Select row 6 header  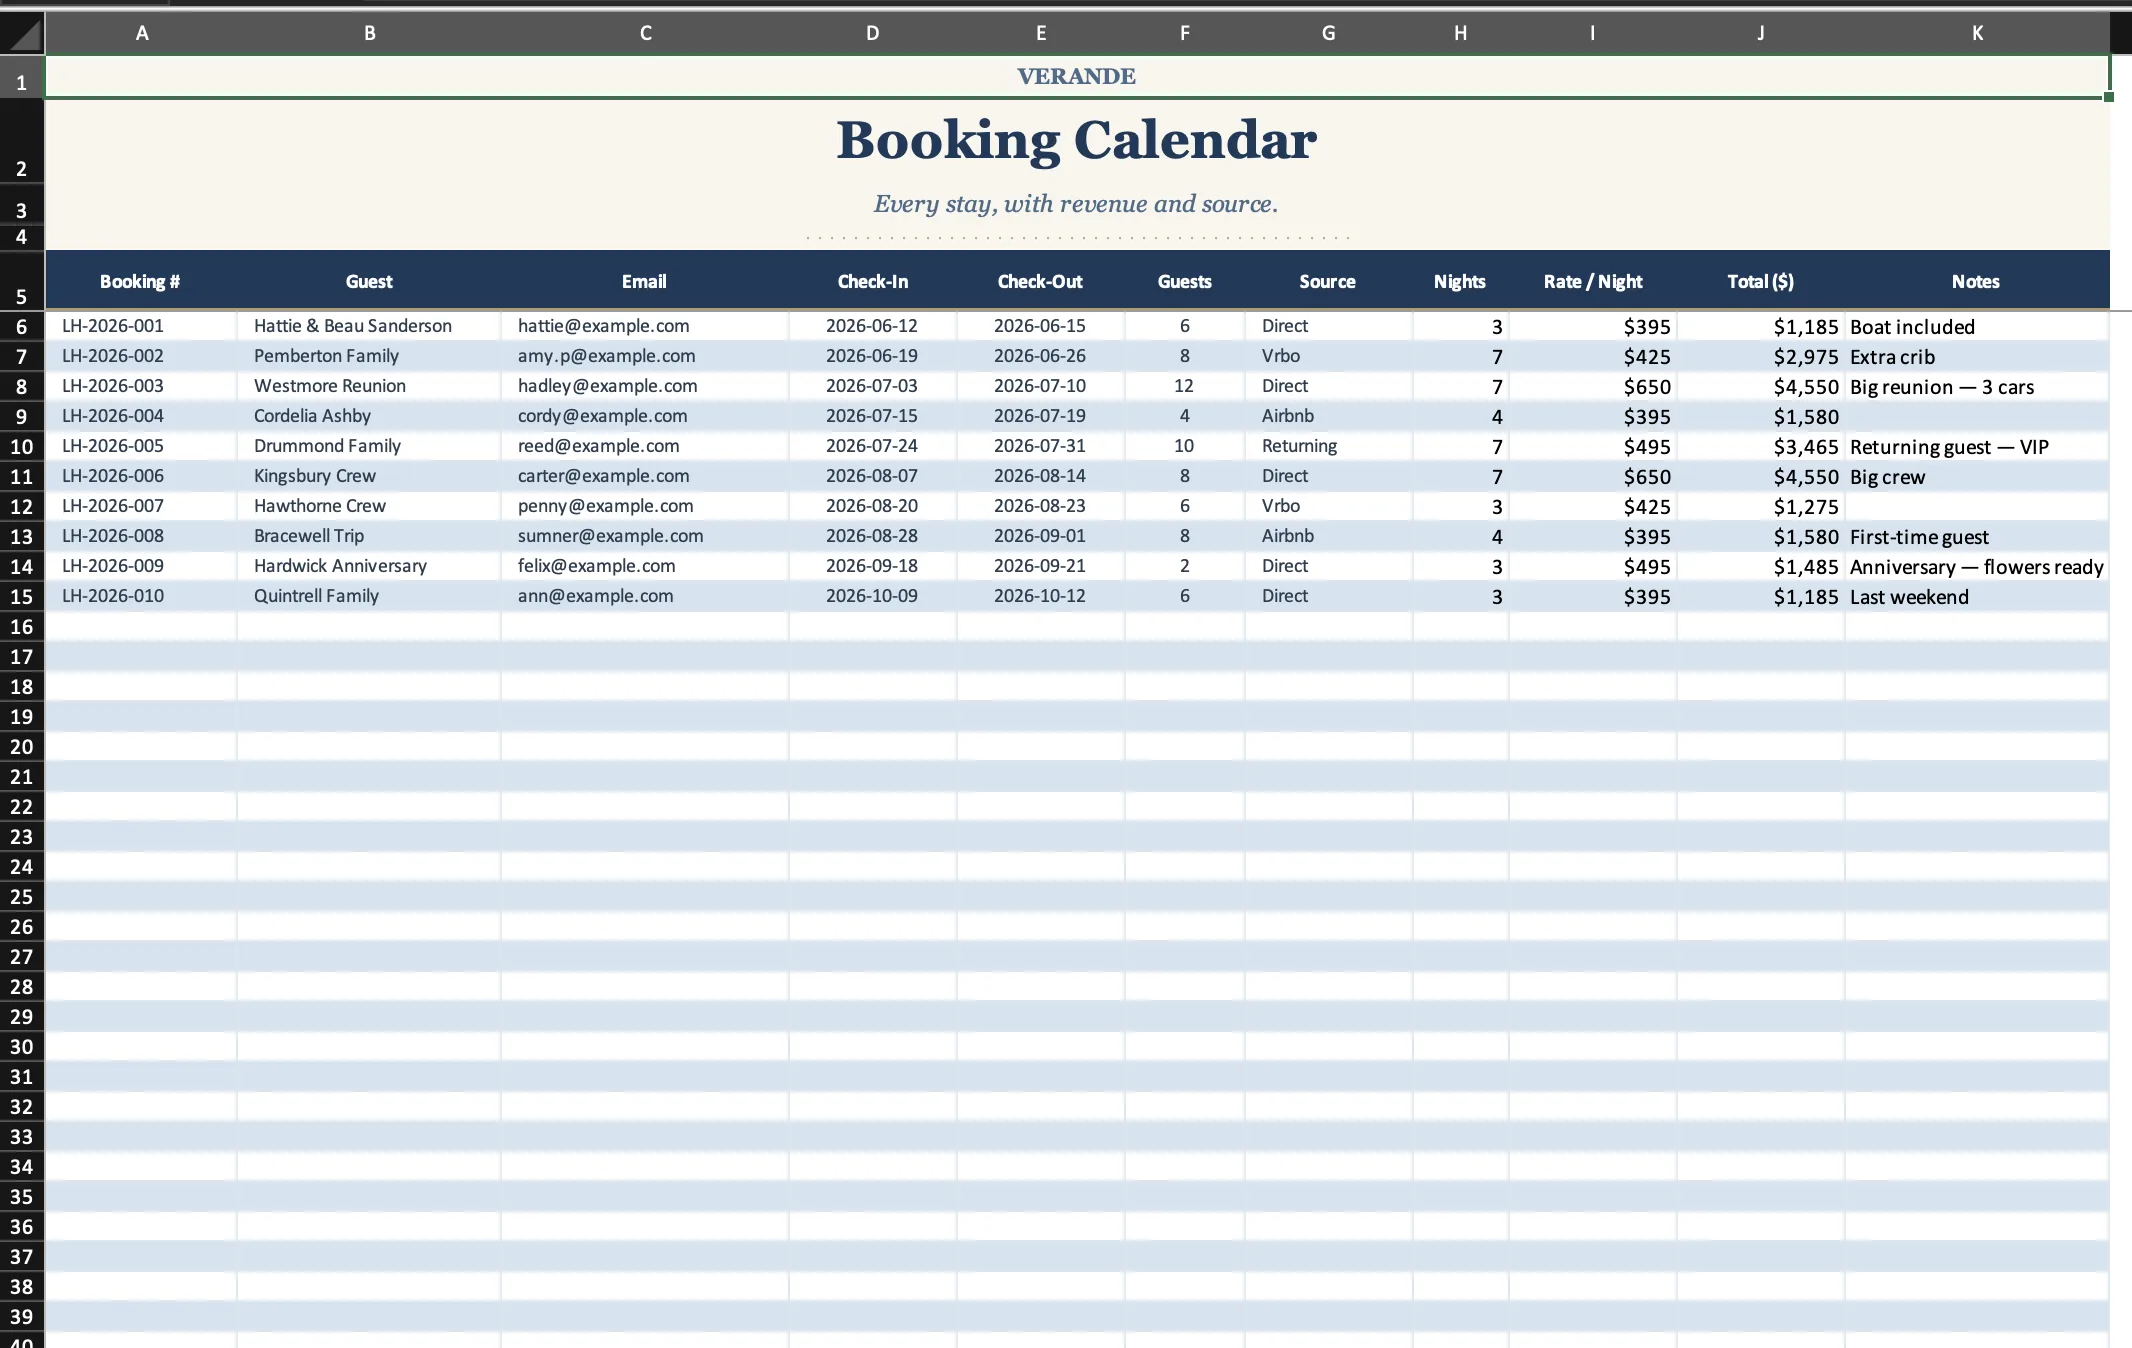click(x=22, y=326)
